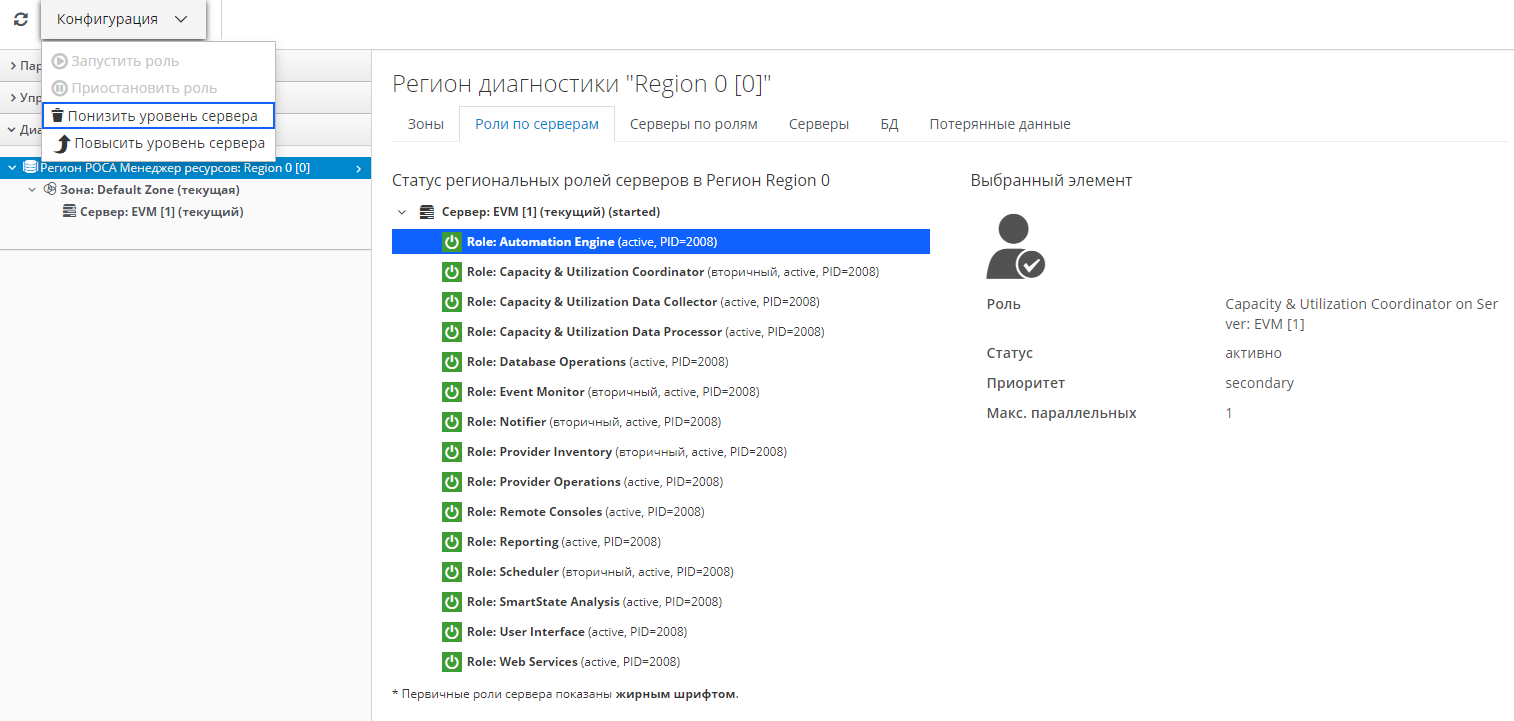Select Сервер: EVM [1] in left tree
1514x721 pixels.
[x=161, y=211]
